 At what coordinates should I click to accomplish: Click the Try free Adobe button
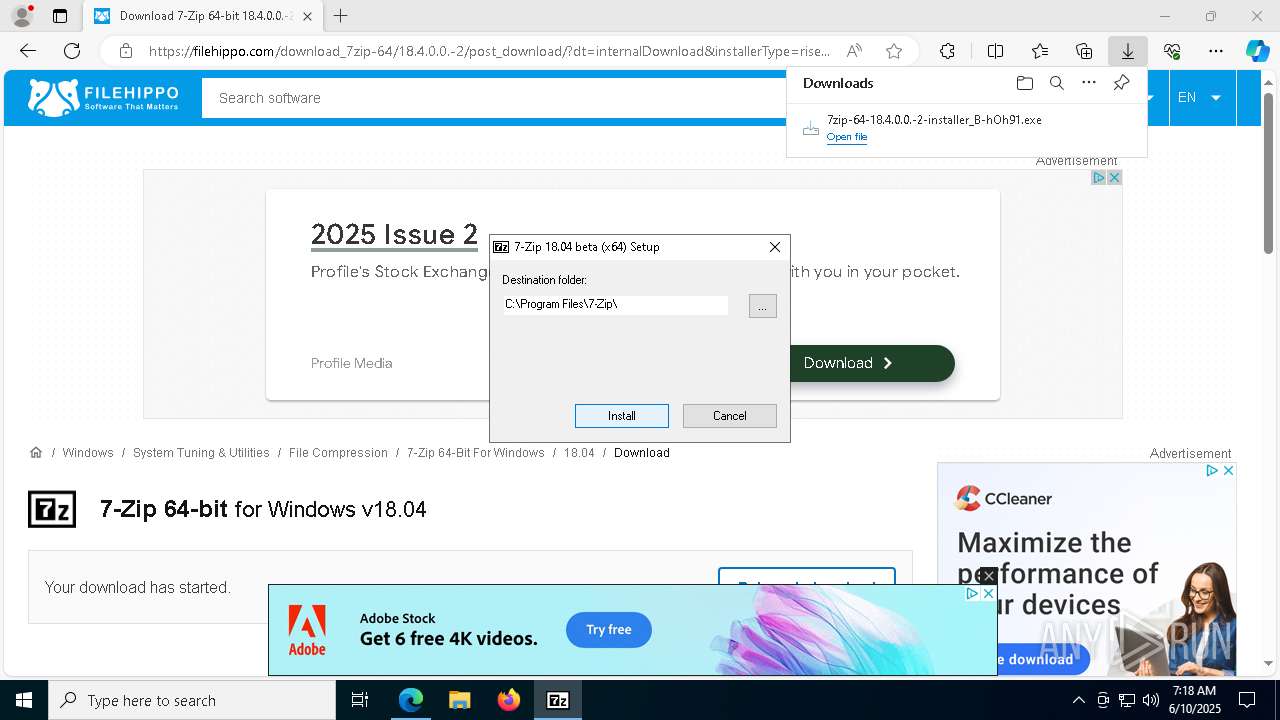608,630
